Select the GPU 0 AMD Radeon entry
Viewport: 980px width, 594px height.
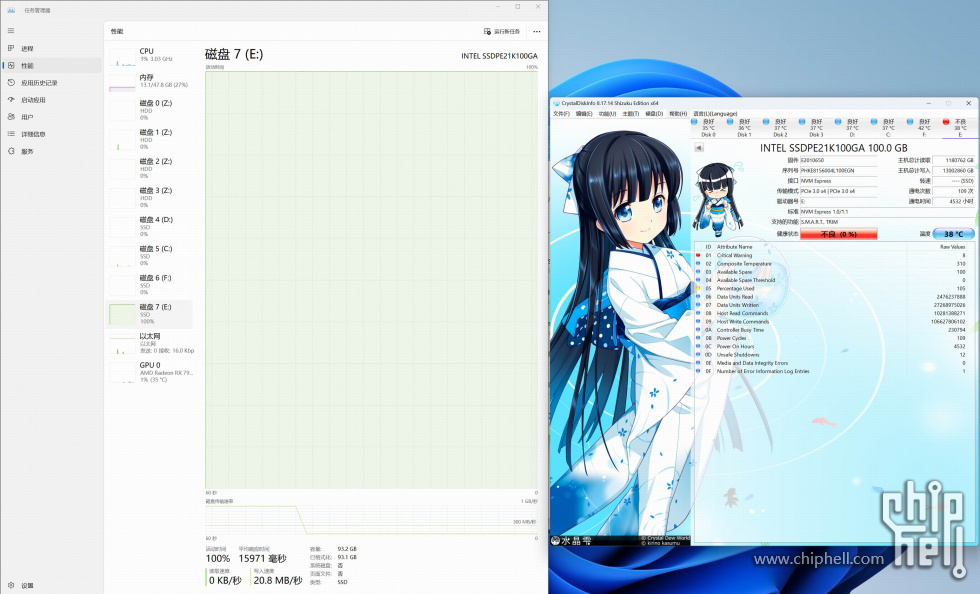(150, 372)
